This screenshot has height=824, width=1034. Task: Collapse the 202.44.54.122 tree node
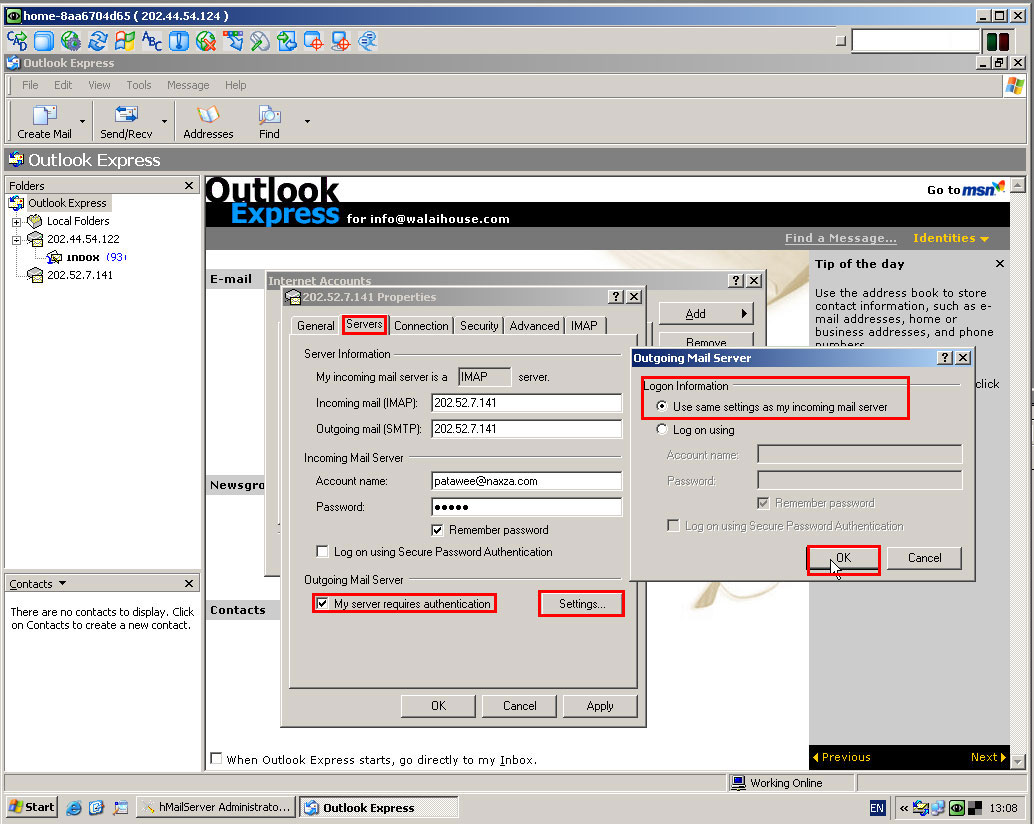[x=16, y=239]
